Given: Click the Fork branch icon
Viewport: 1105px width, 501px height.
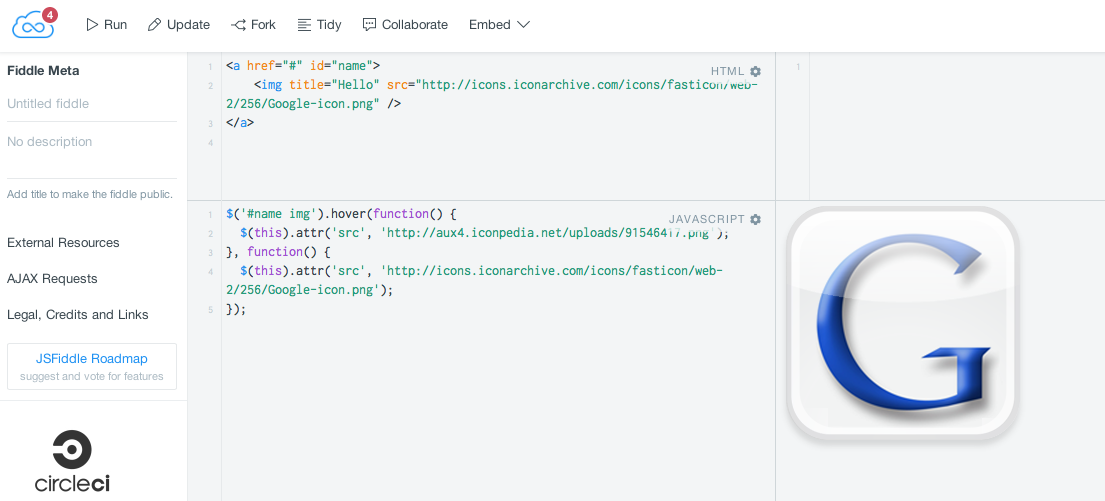Looking at the screenshot, I should tap(238, 25).
